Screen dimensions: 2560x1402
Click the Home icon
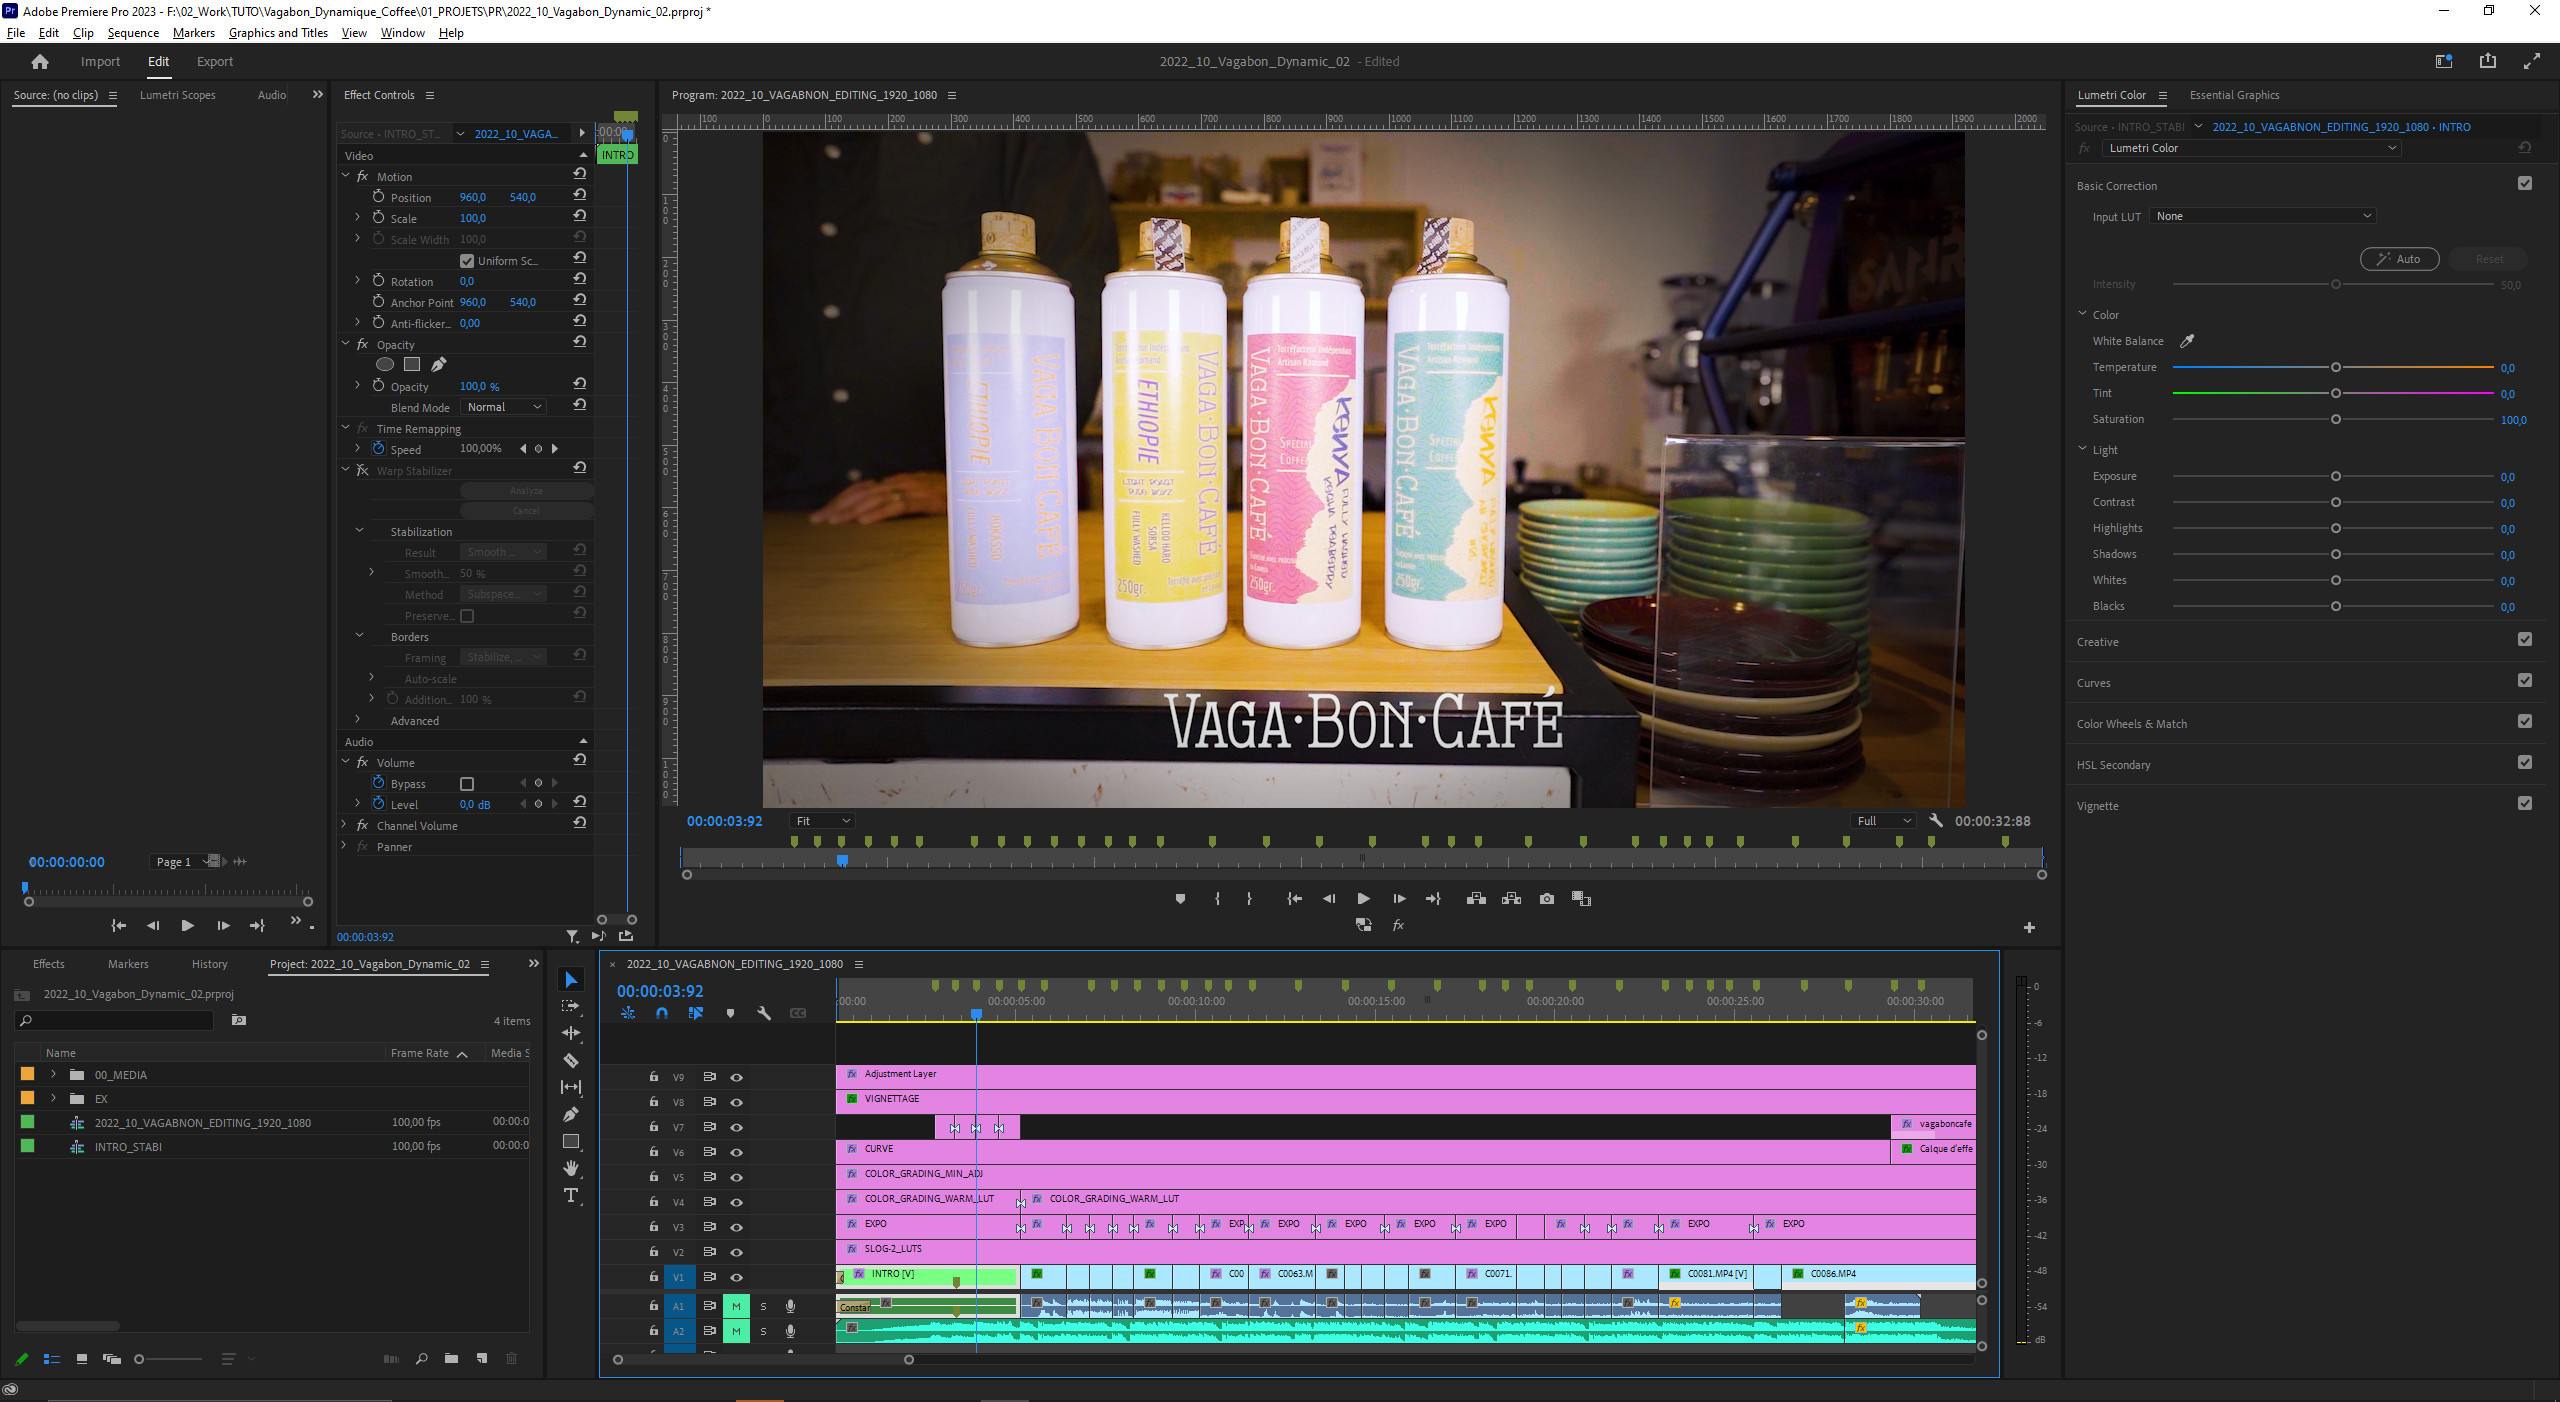click(40, 62)
